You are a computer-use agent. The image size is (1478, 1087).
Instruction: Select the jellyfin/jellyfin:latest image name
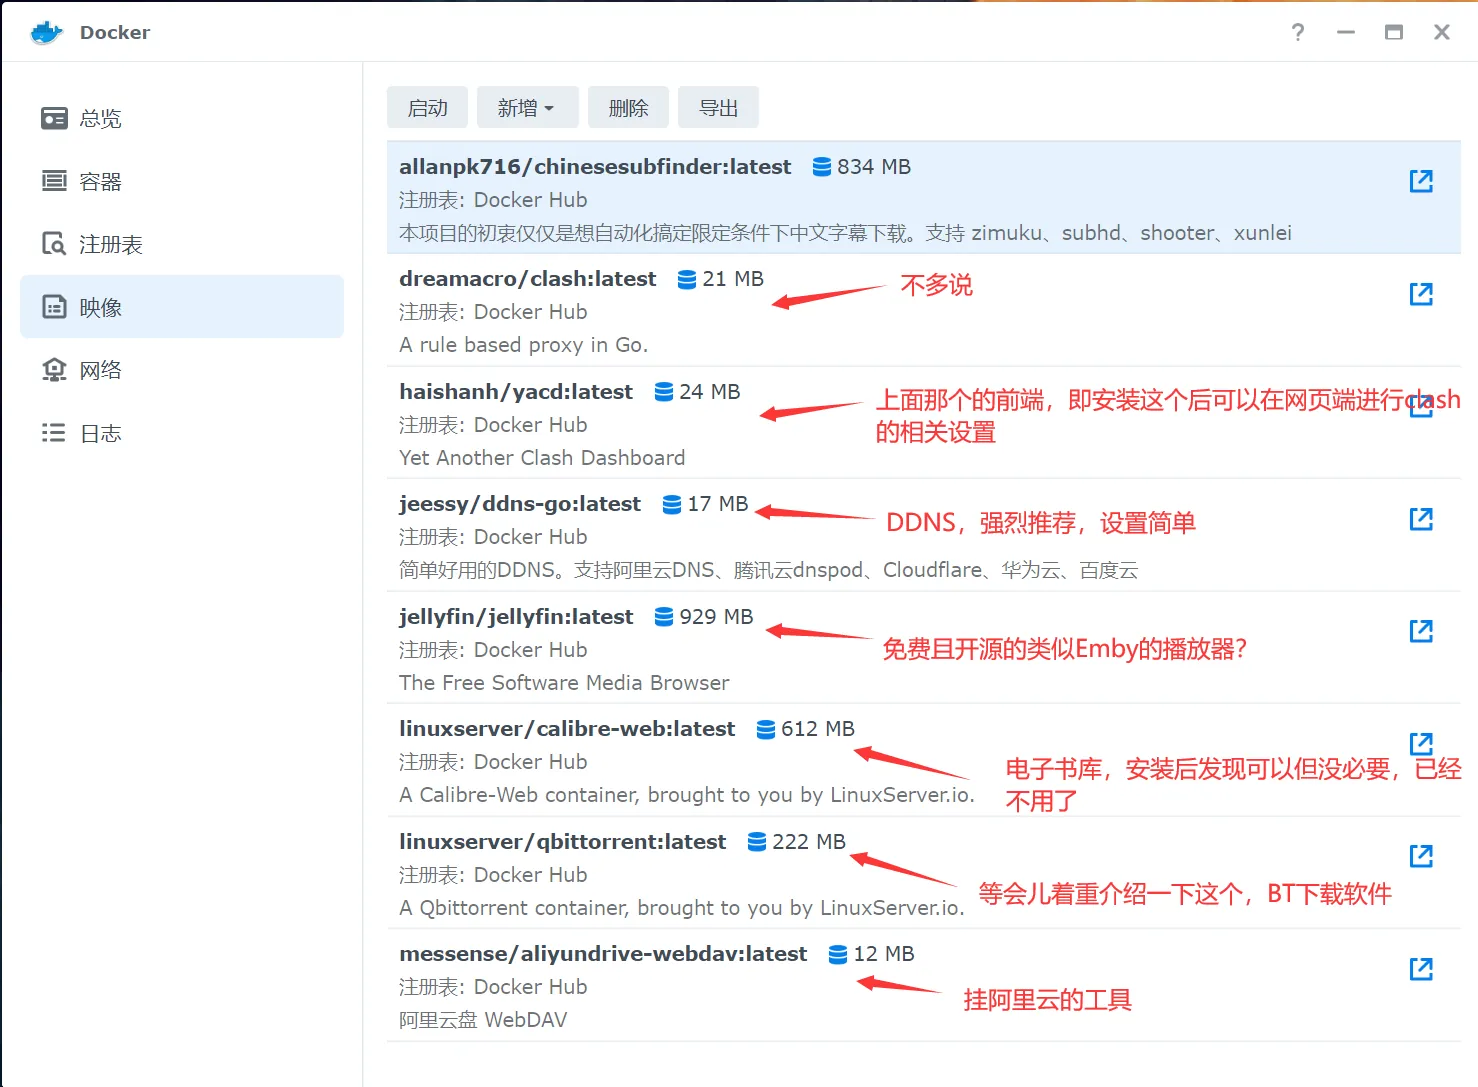[516, 617]
